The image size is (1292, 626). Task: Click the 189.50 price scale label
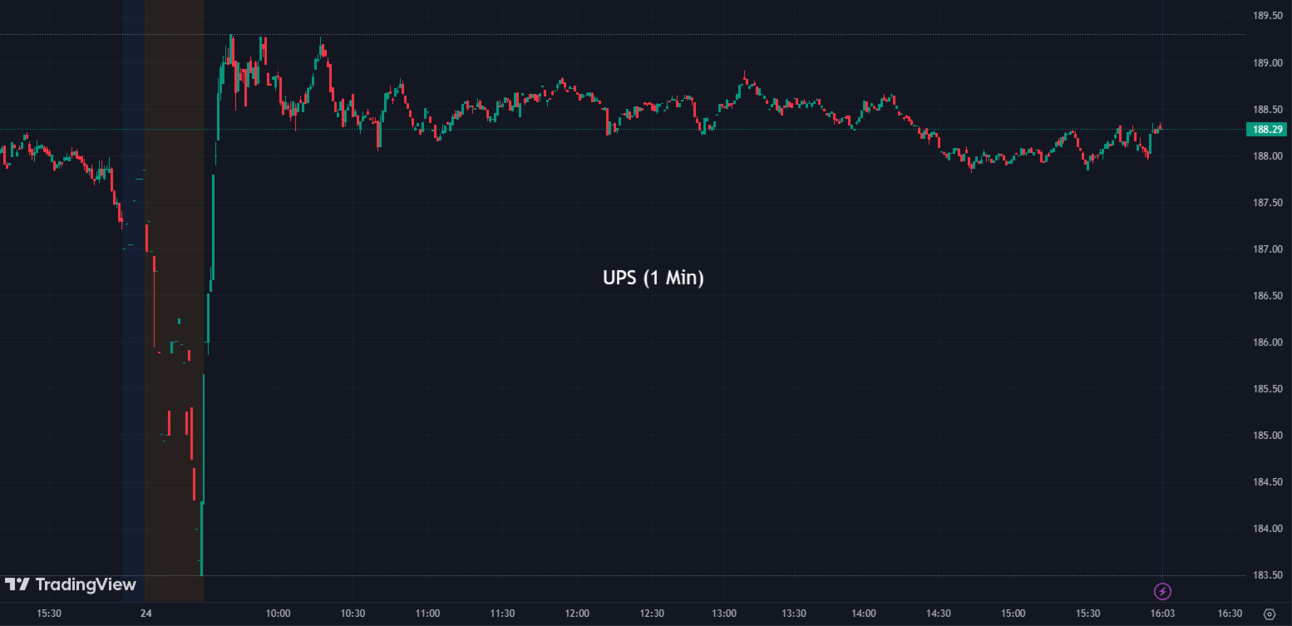coord(1268,16)
